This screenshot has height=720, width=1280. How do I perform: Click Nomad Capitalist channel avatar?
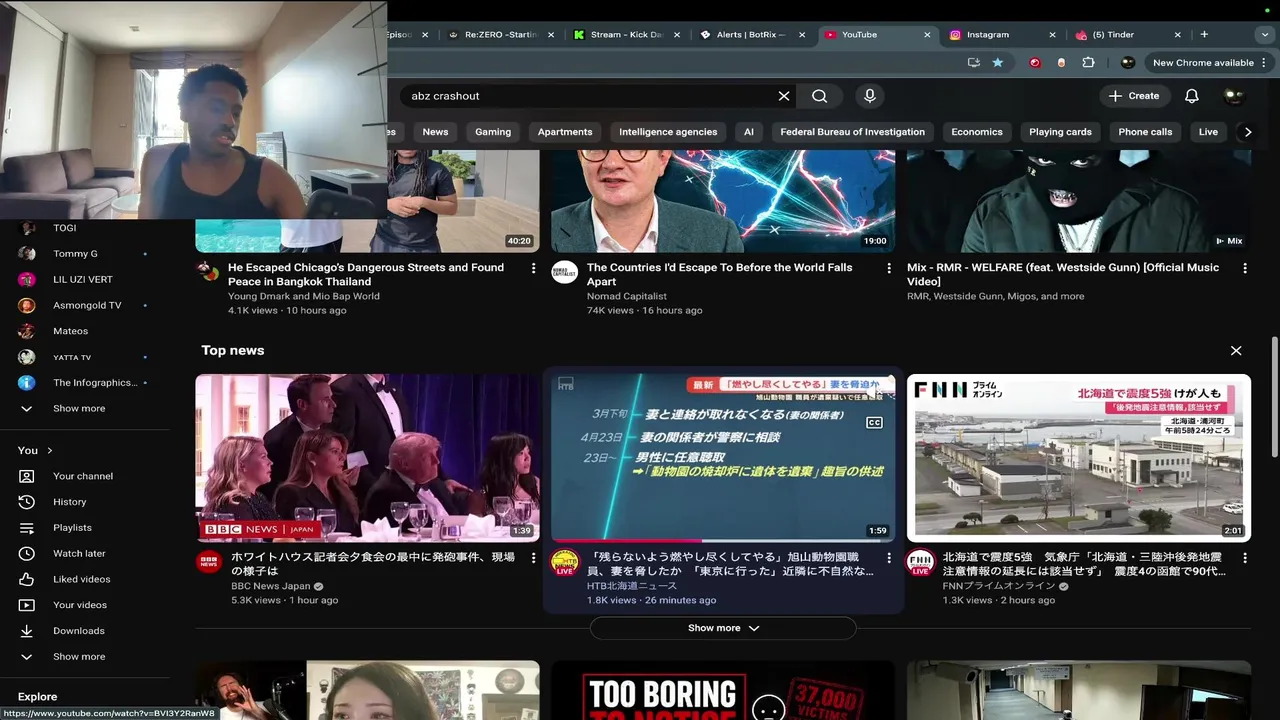tap(564, 272)
